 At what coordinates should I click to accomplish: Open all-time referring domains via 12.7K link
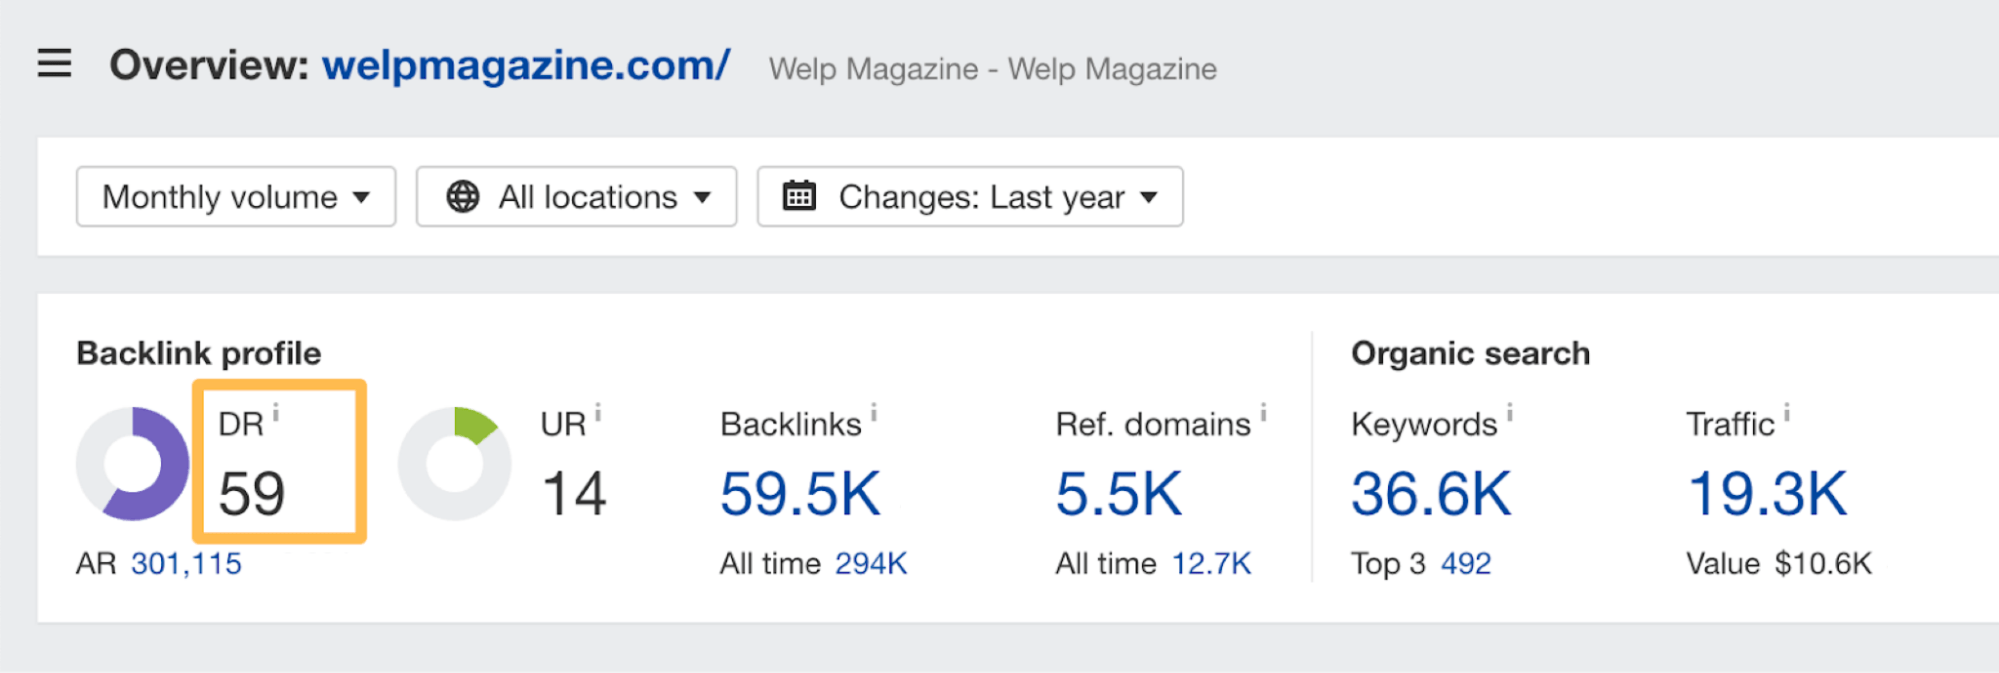point(1213,562)
